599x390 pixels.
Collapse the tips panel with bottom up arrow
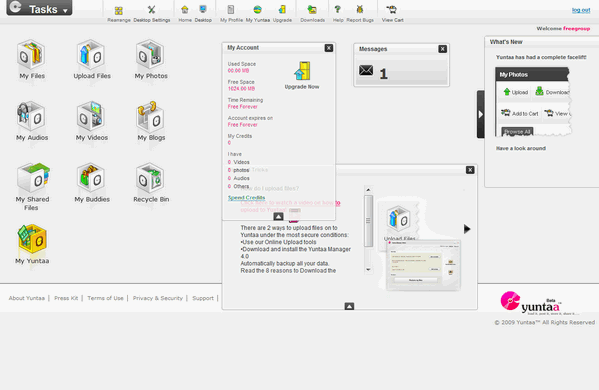pyautogui.click(x=349, y=306)
